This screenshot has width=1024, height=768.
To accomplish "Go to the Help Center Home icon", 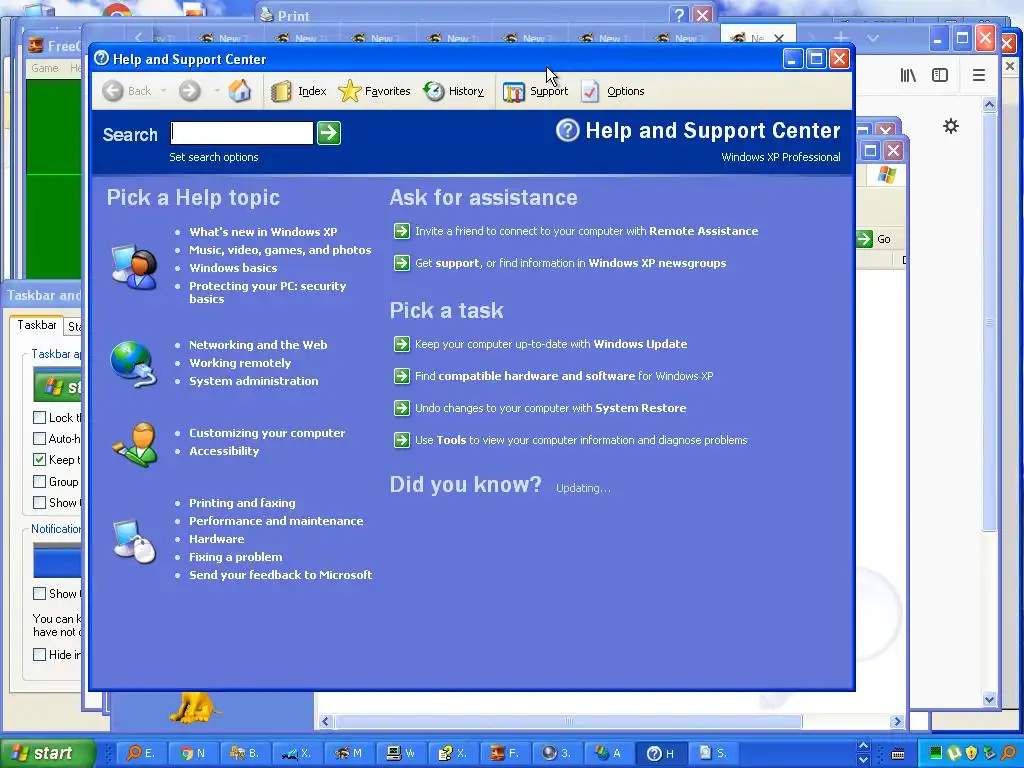I will point(240,91).
